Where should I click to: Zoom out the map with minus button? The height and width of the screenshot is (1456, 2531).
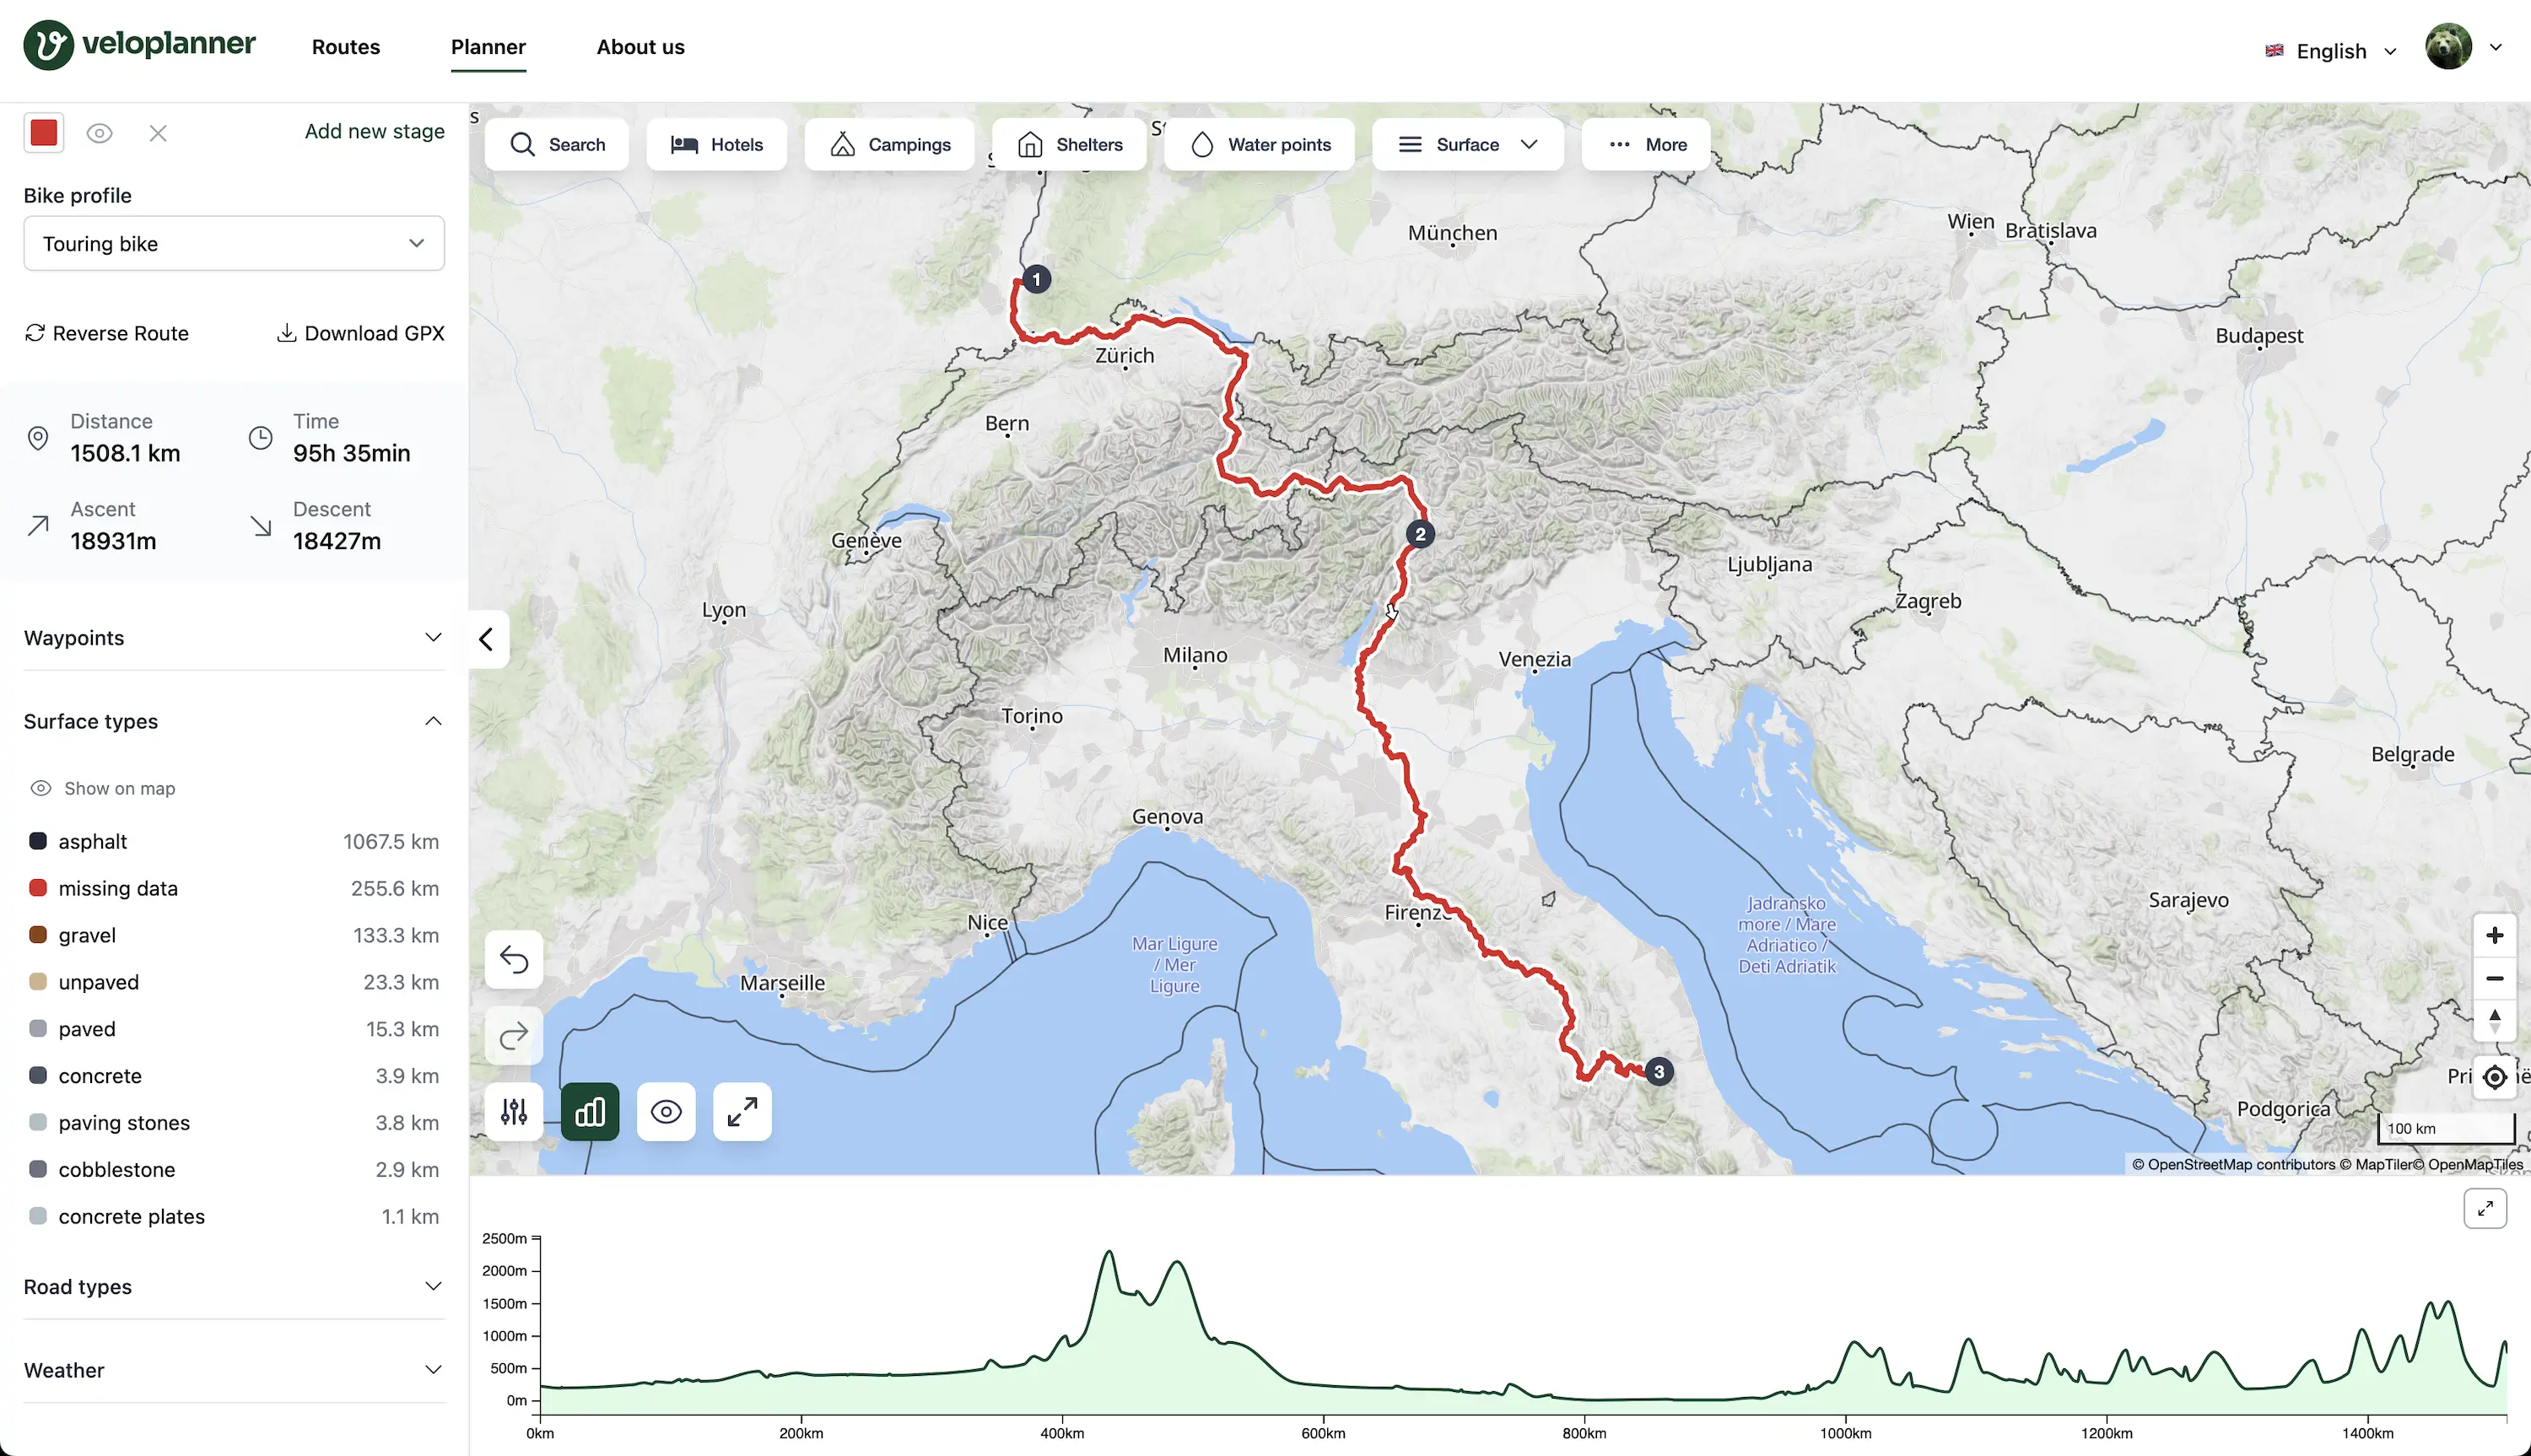pyautogui.click(x=2494, y=978)
